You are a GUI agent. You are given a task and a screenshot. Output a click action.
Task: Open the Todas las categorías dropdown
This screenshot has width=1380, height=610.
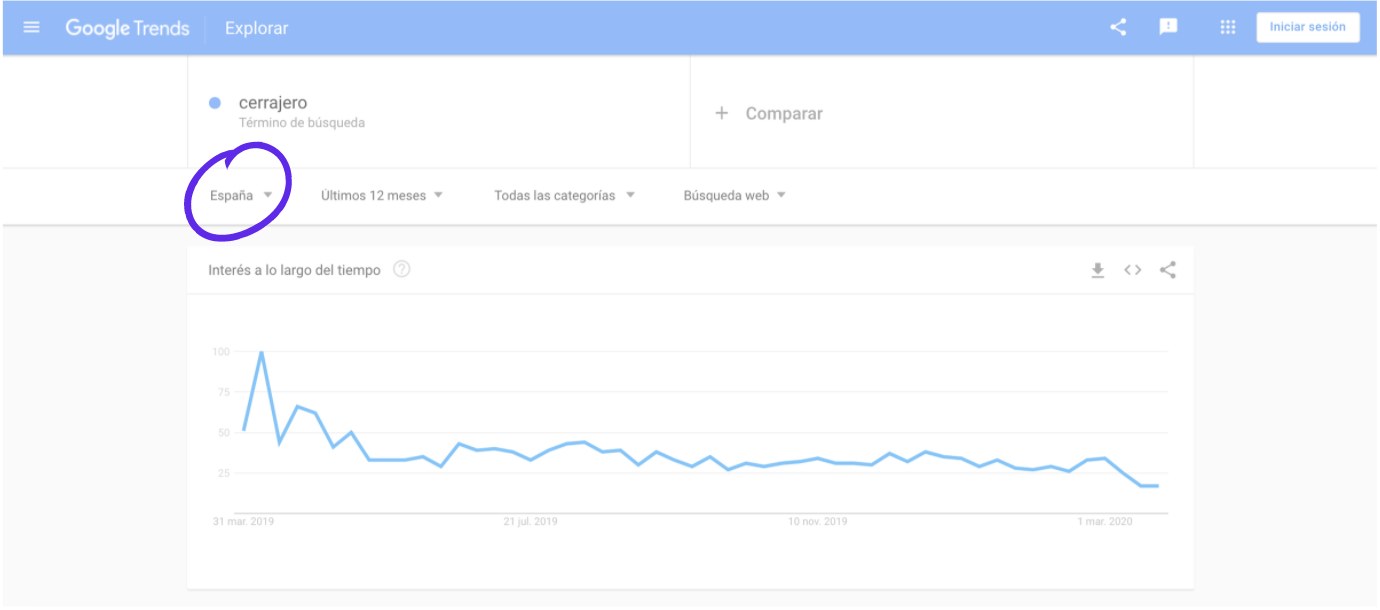pyautogui.click(x=564, y=196)
